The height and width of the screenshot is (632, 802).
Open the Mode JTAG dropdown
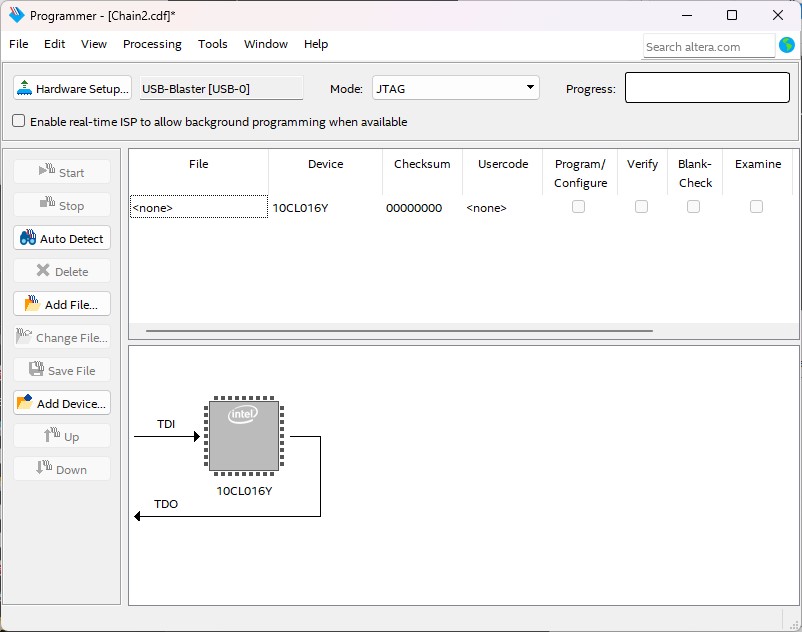455,88
